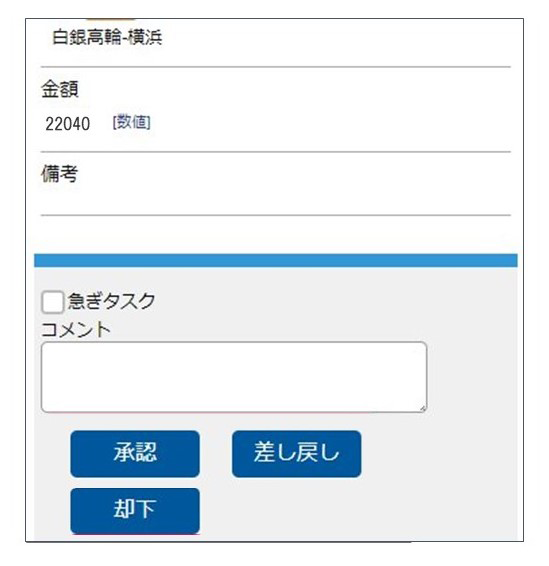Screen dimensions: 549x566
Task: Focus the コメント text area
Action: 234,377
